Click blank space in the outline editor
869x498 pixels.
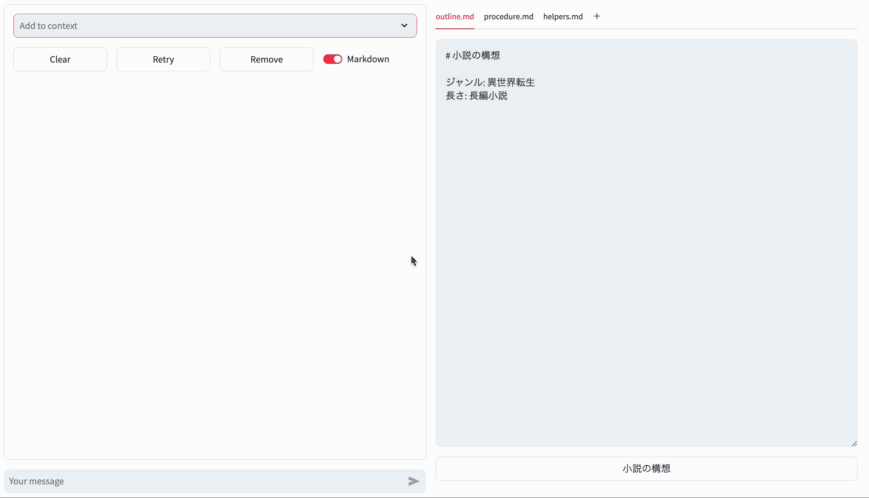646,280
